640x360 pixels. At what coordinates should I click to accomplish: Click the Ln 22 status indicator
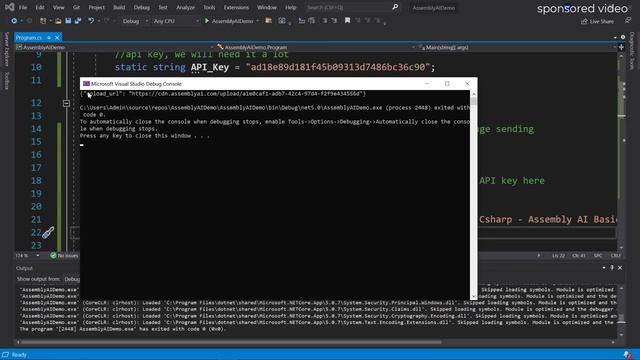click(558, 256)
